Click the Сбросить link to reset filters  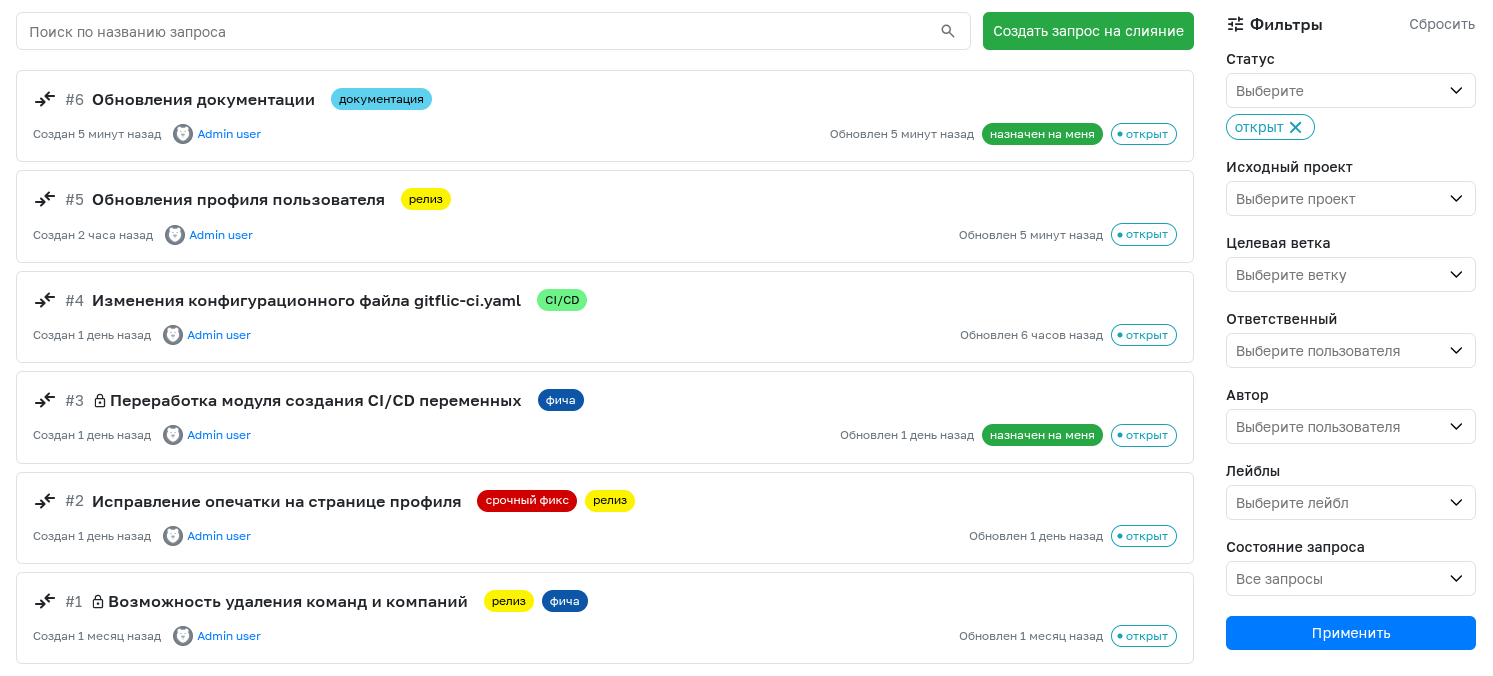click(x=1441, y=24)
